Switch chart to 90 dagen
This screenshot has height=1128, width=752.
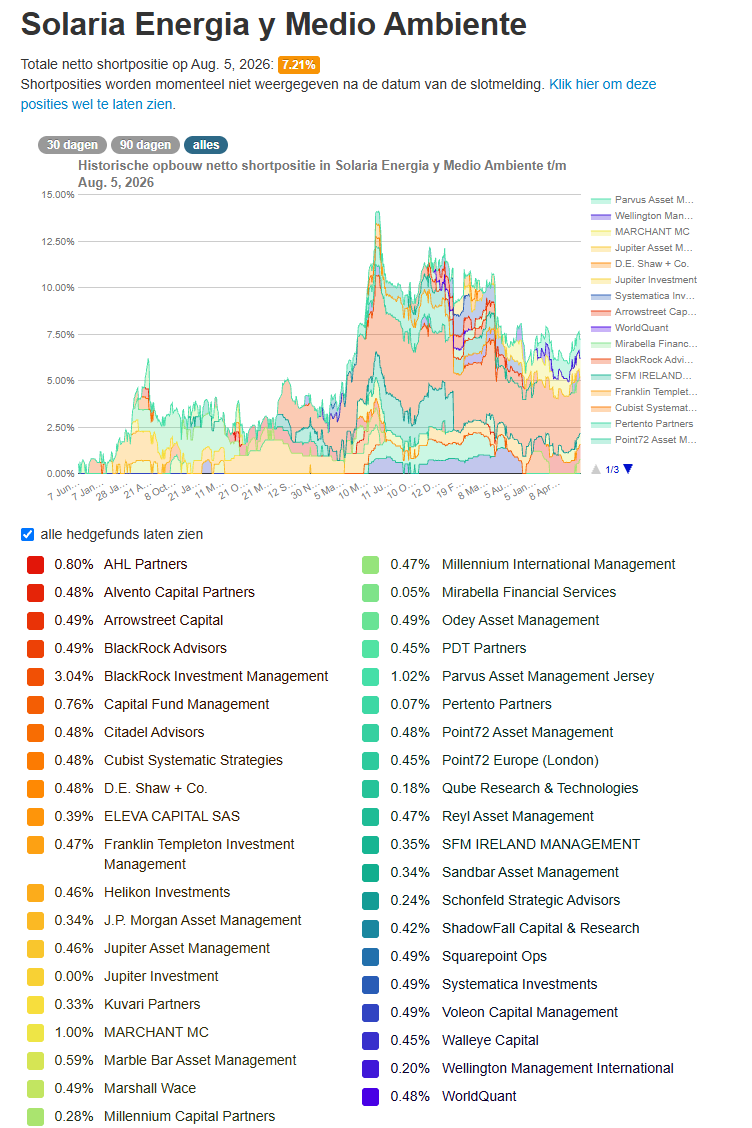[x=145, y=145]
